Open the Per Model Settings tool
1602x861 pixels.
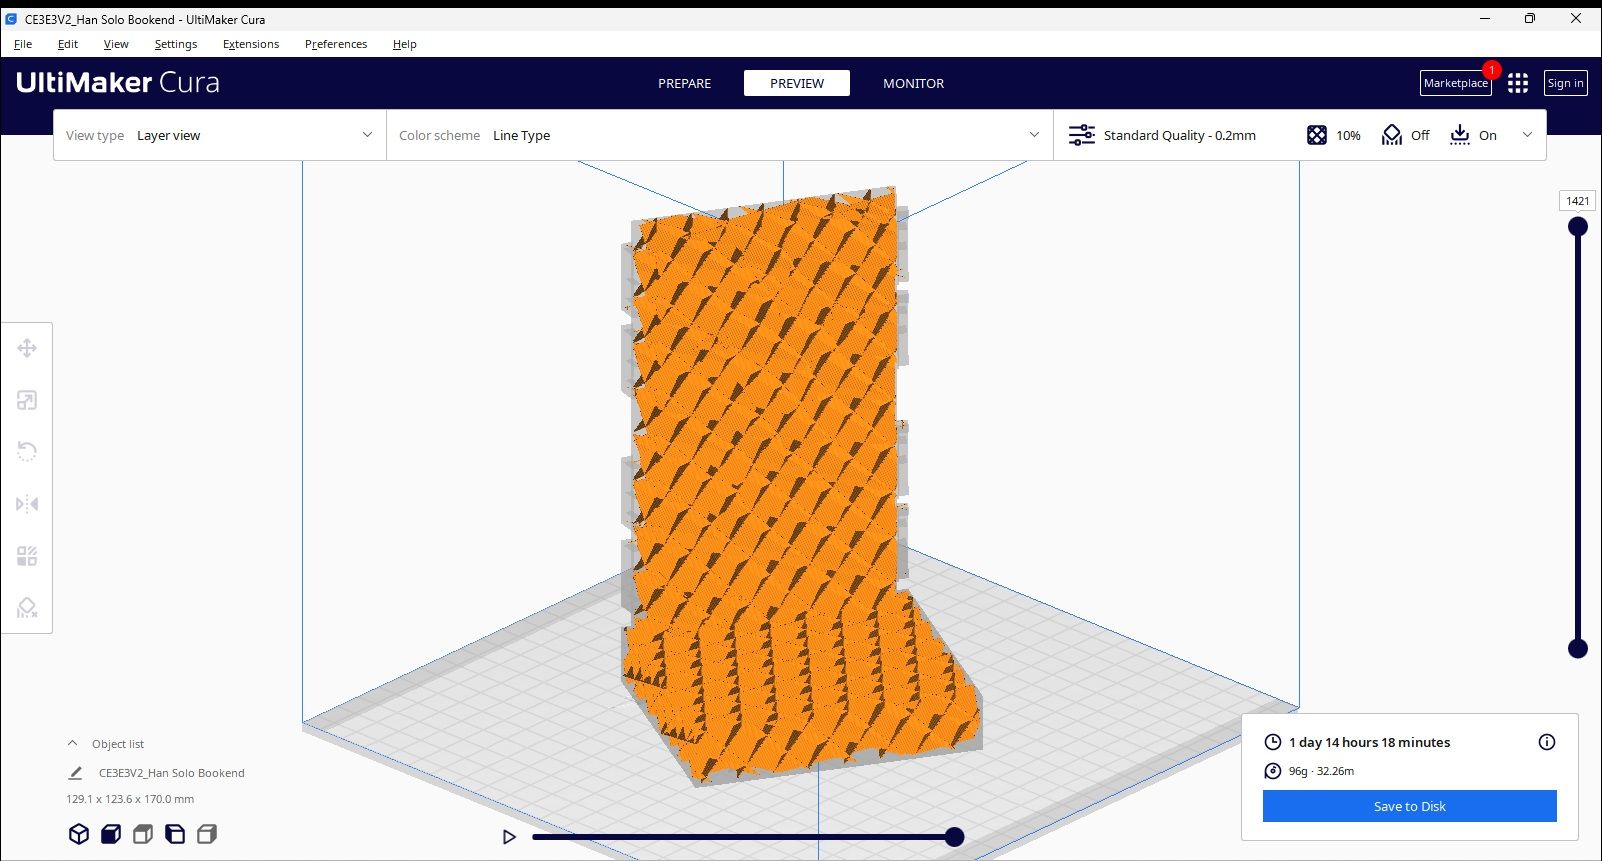click(27, 556)
